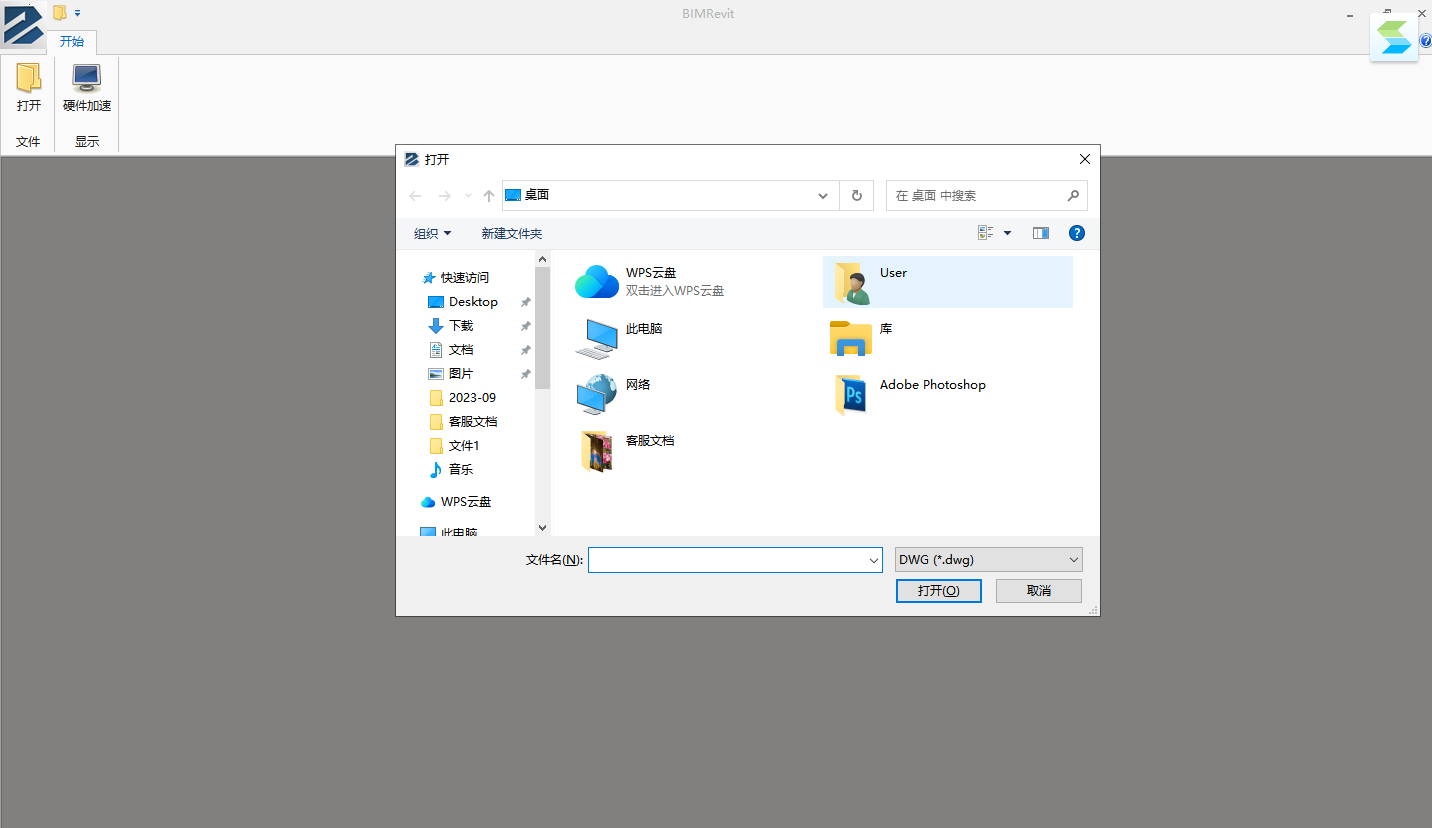Select 文件1 folder in navigation pane
The image size is (1432, 828).
(x=464, y=446)
